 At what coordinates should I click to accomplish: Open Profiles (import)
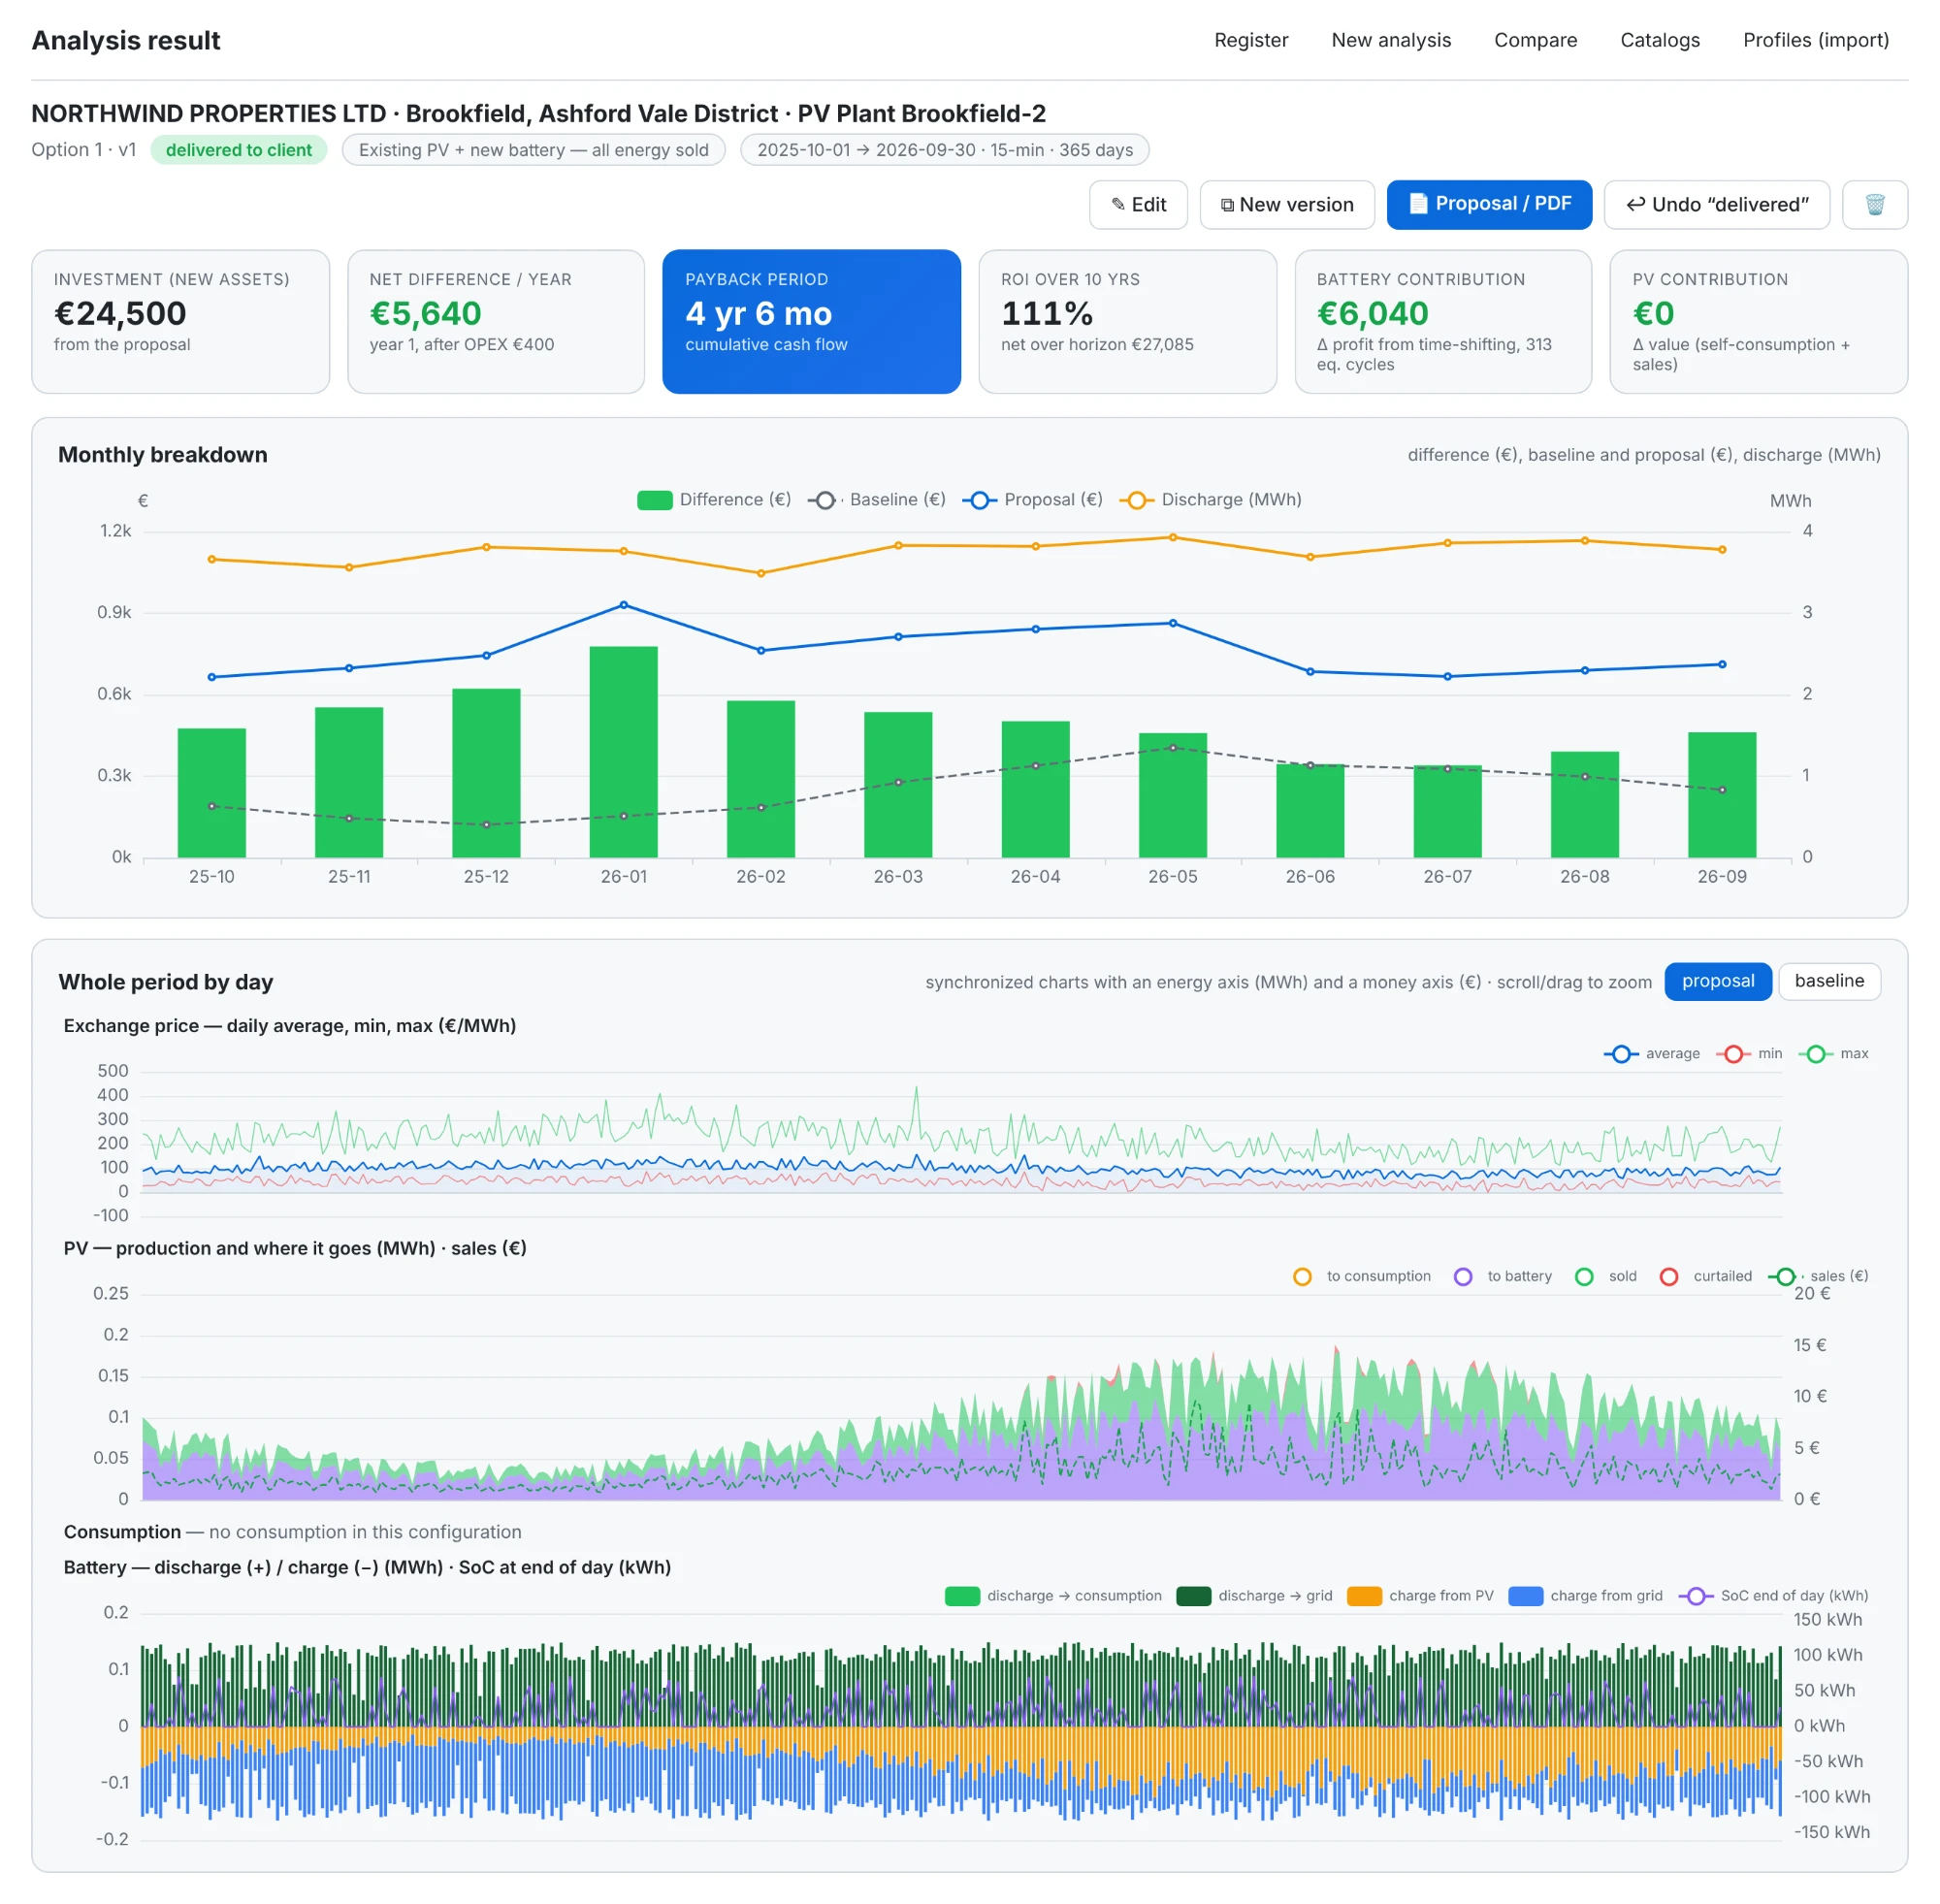(1816, 40)
